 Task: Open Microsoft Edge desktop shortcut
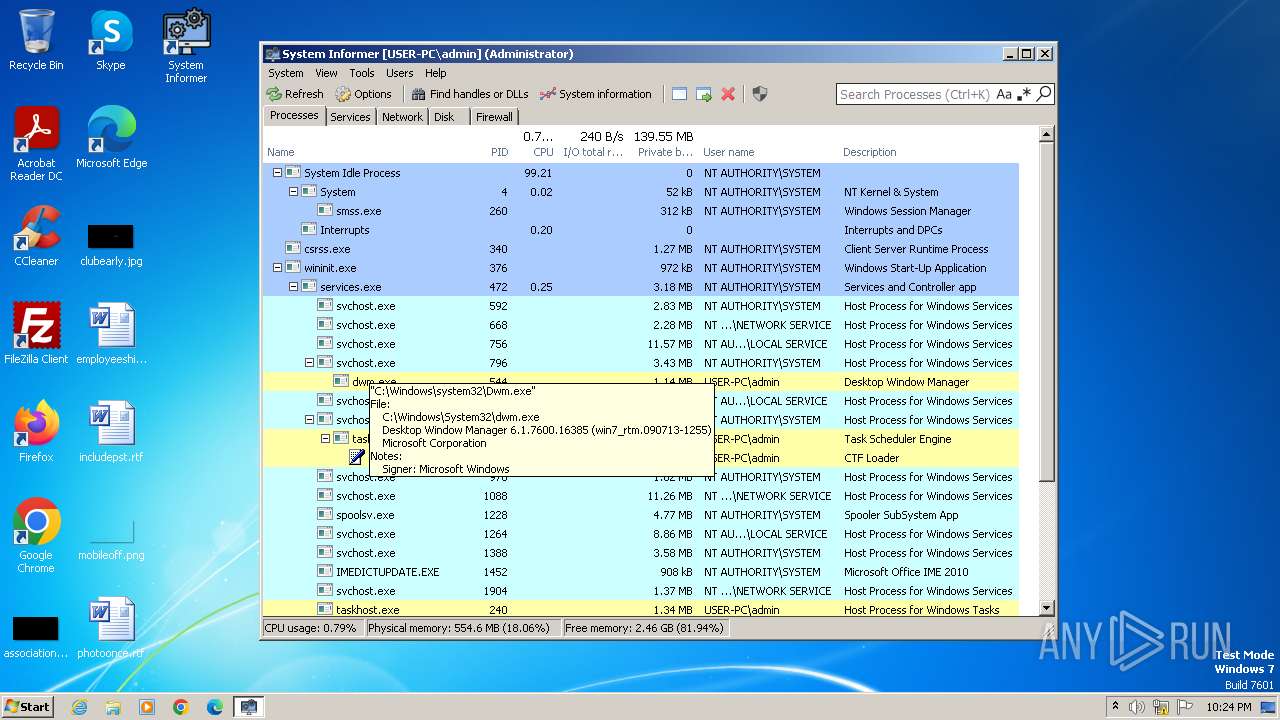coord(111,138)
